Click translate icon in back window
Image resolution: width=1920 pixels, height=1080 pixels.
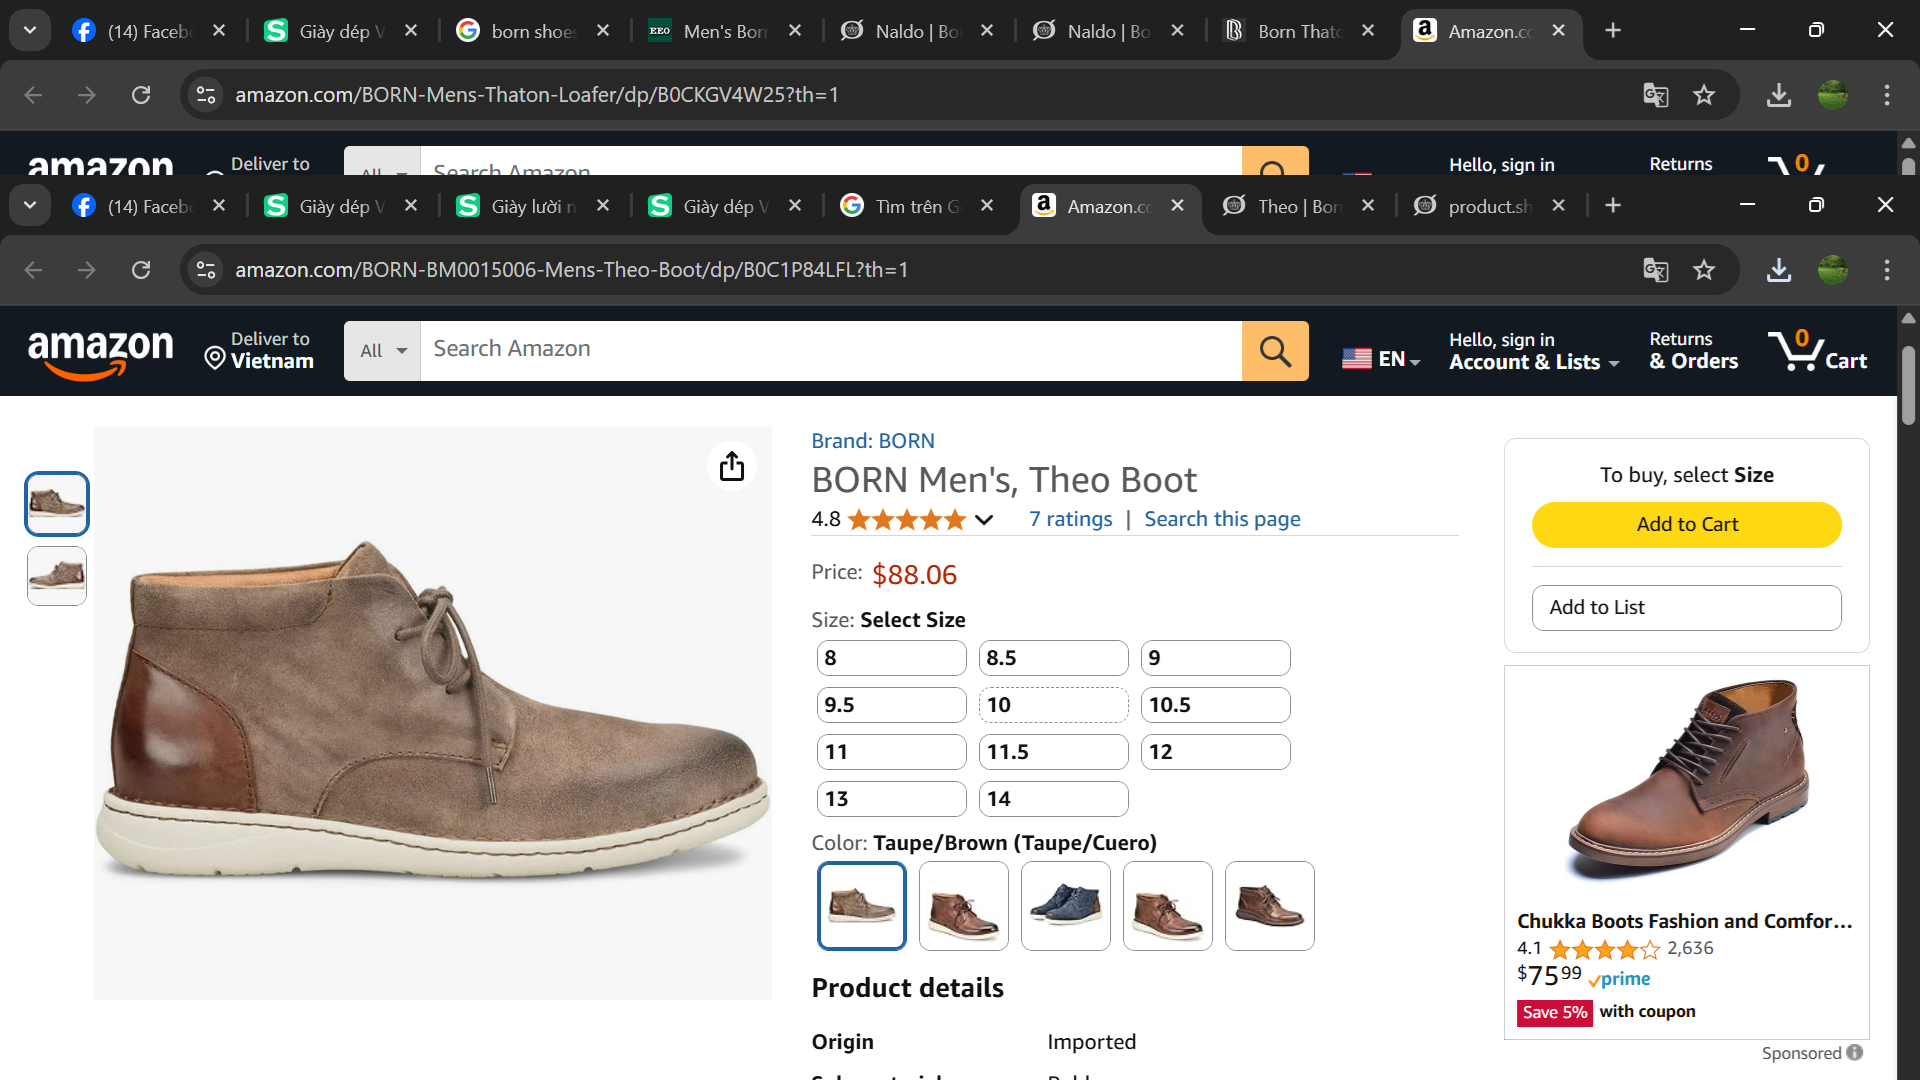(x=1656, y=95)
